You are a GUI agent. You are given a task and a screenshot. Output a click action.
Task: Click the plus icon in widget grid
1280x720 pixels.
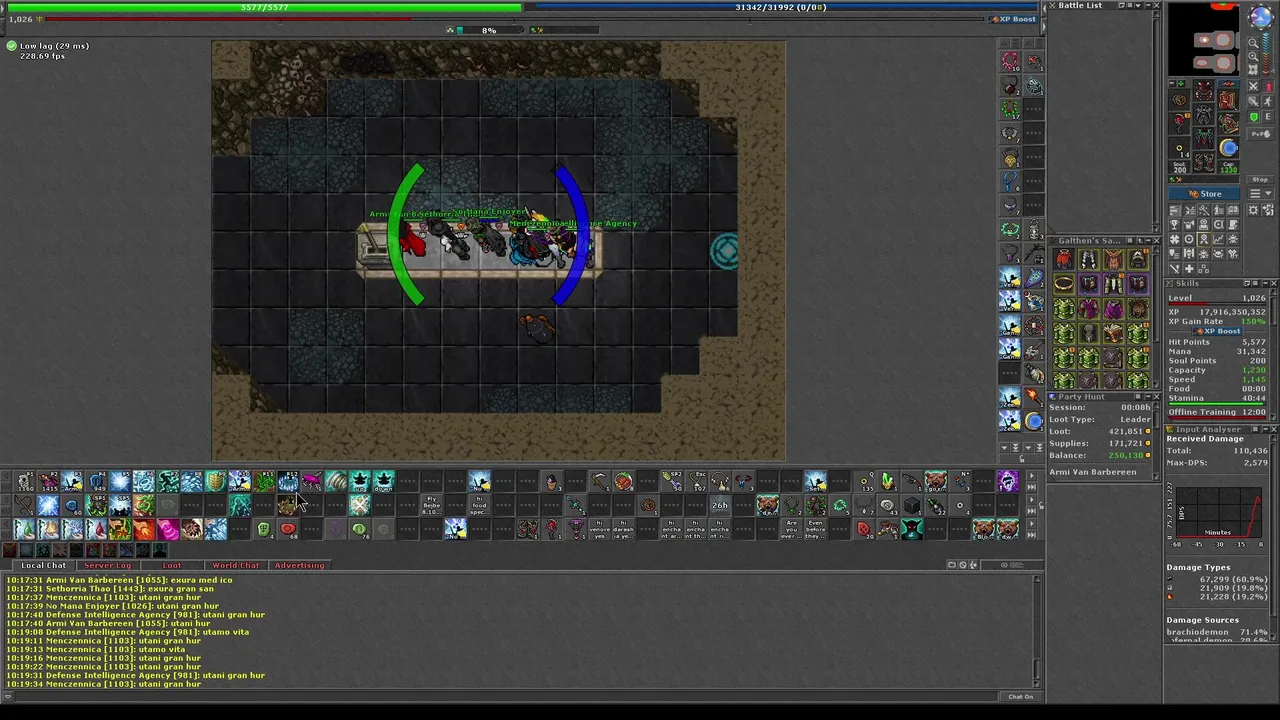pos(1189,267)
